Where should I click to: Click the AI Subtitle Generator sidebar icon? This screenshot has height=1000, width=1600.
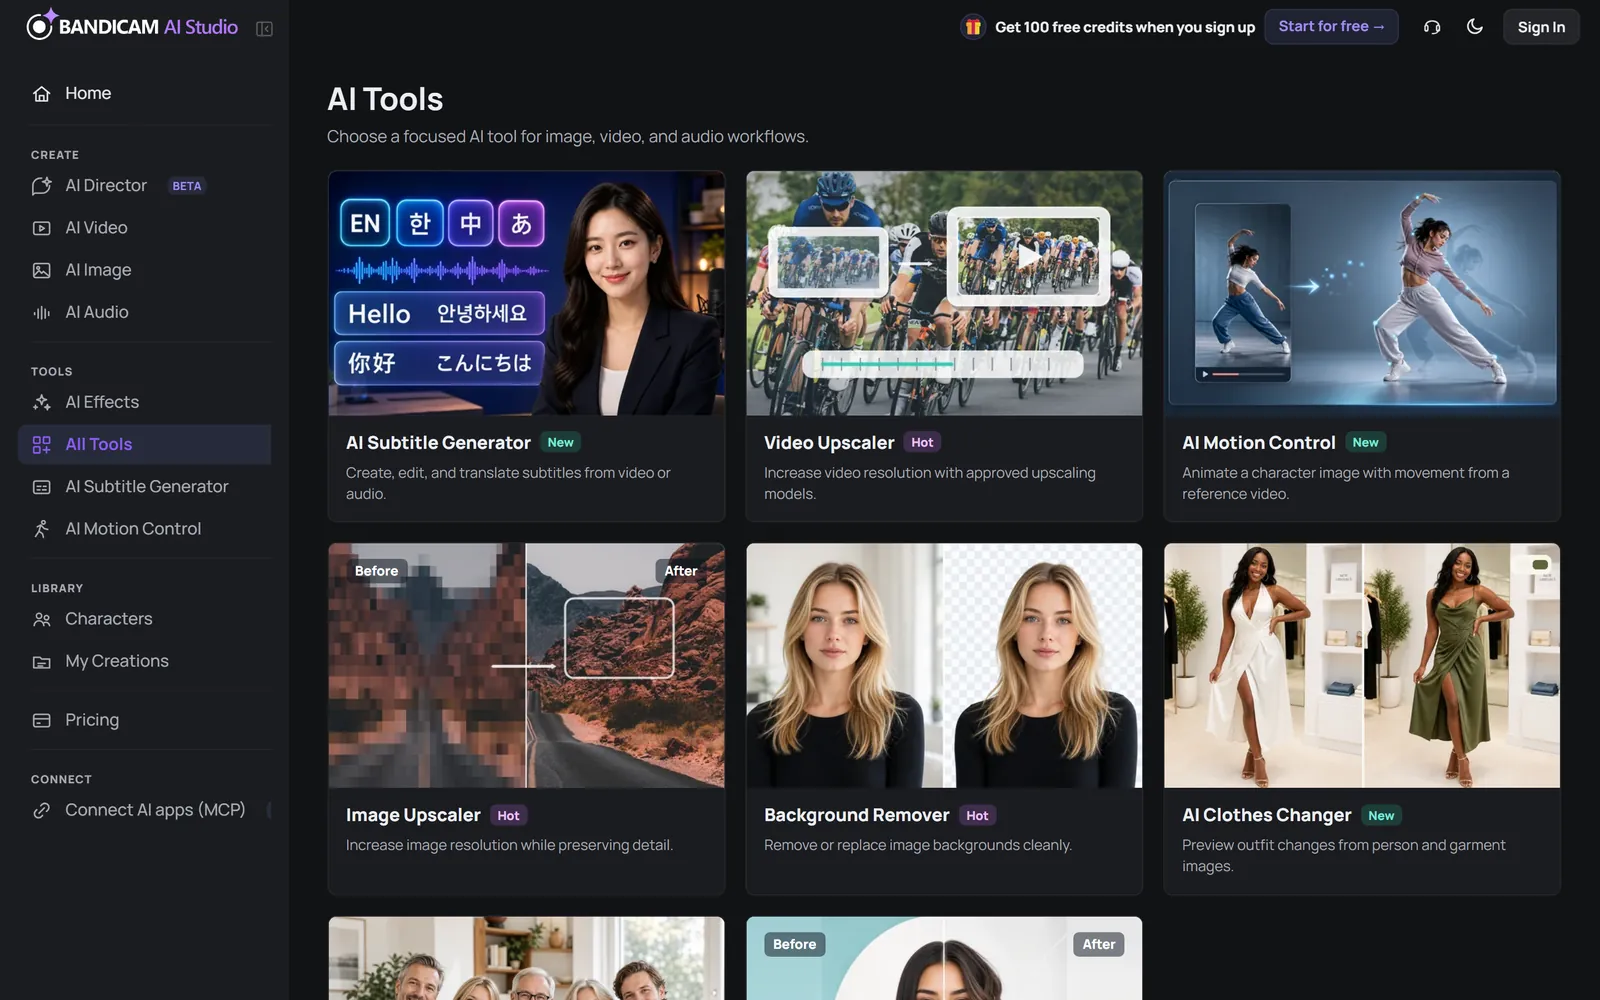click(41, 487)
